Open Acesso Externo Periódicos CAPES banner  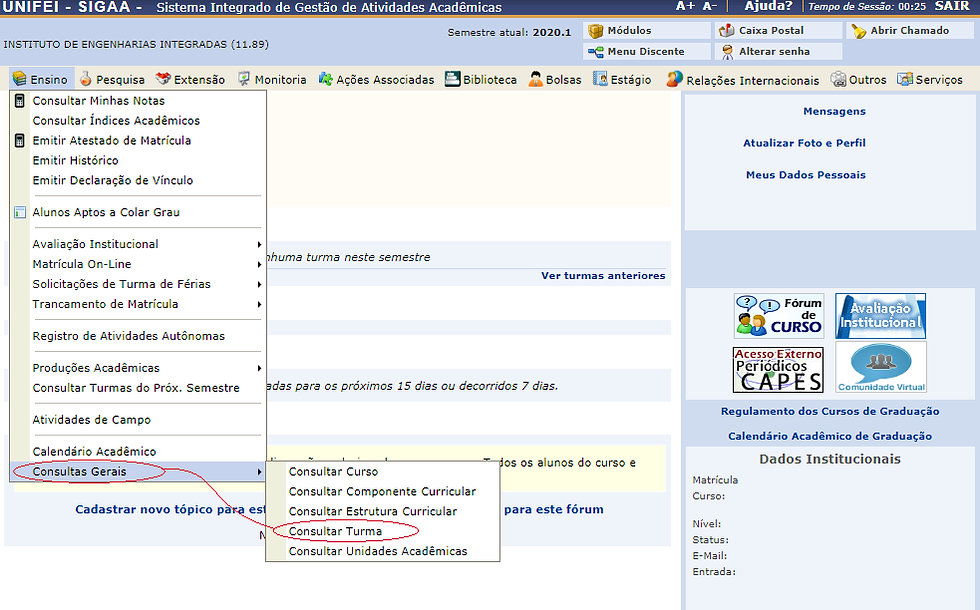pos(779,370)
